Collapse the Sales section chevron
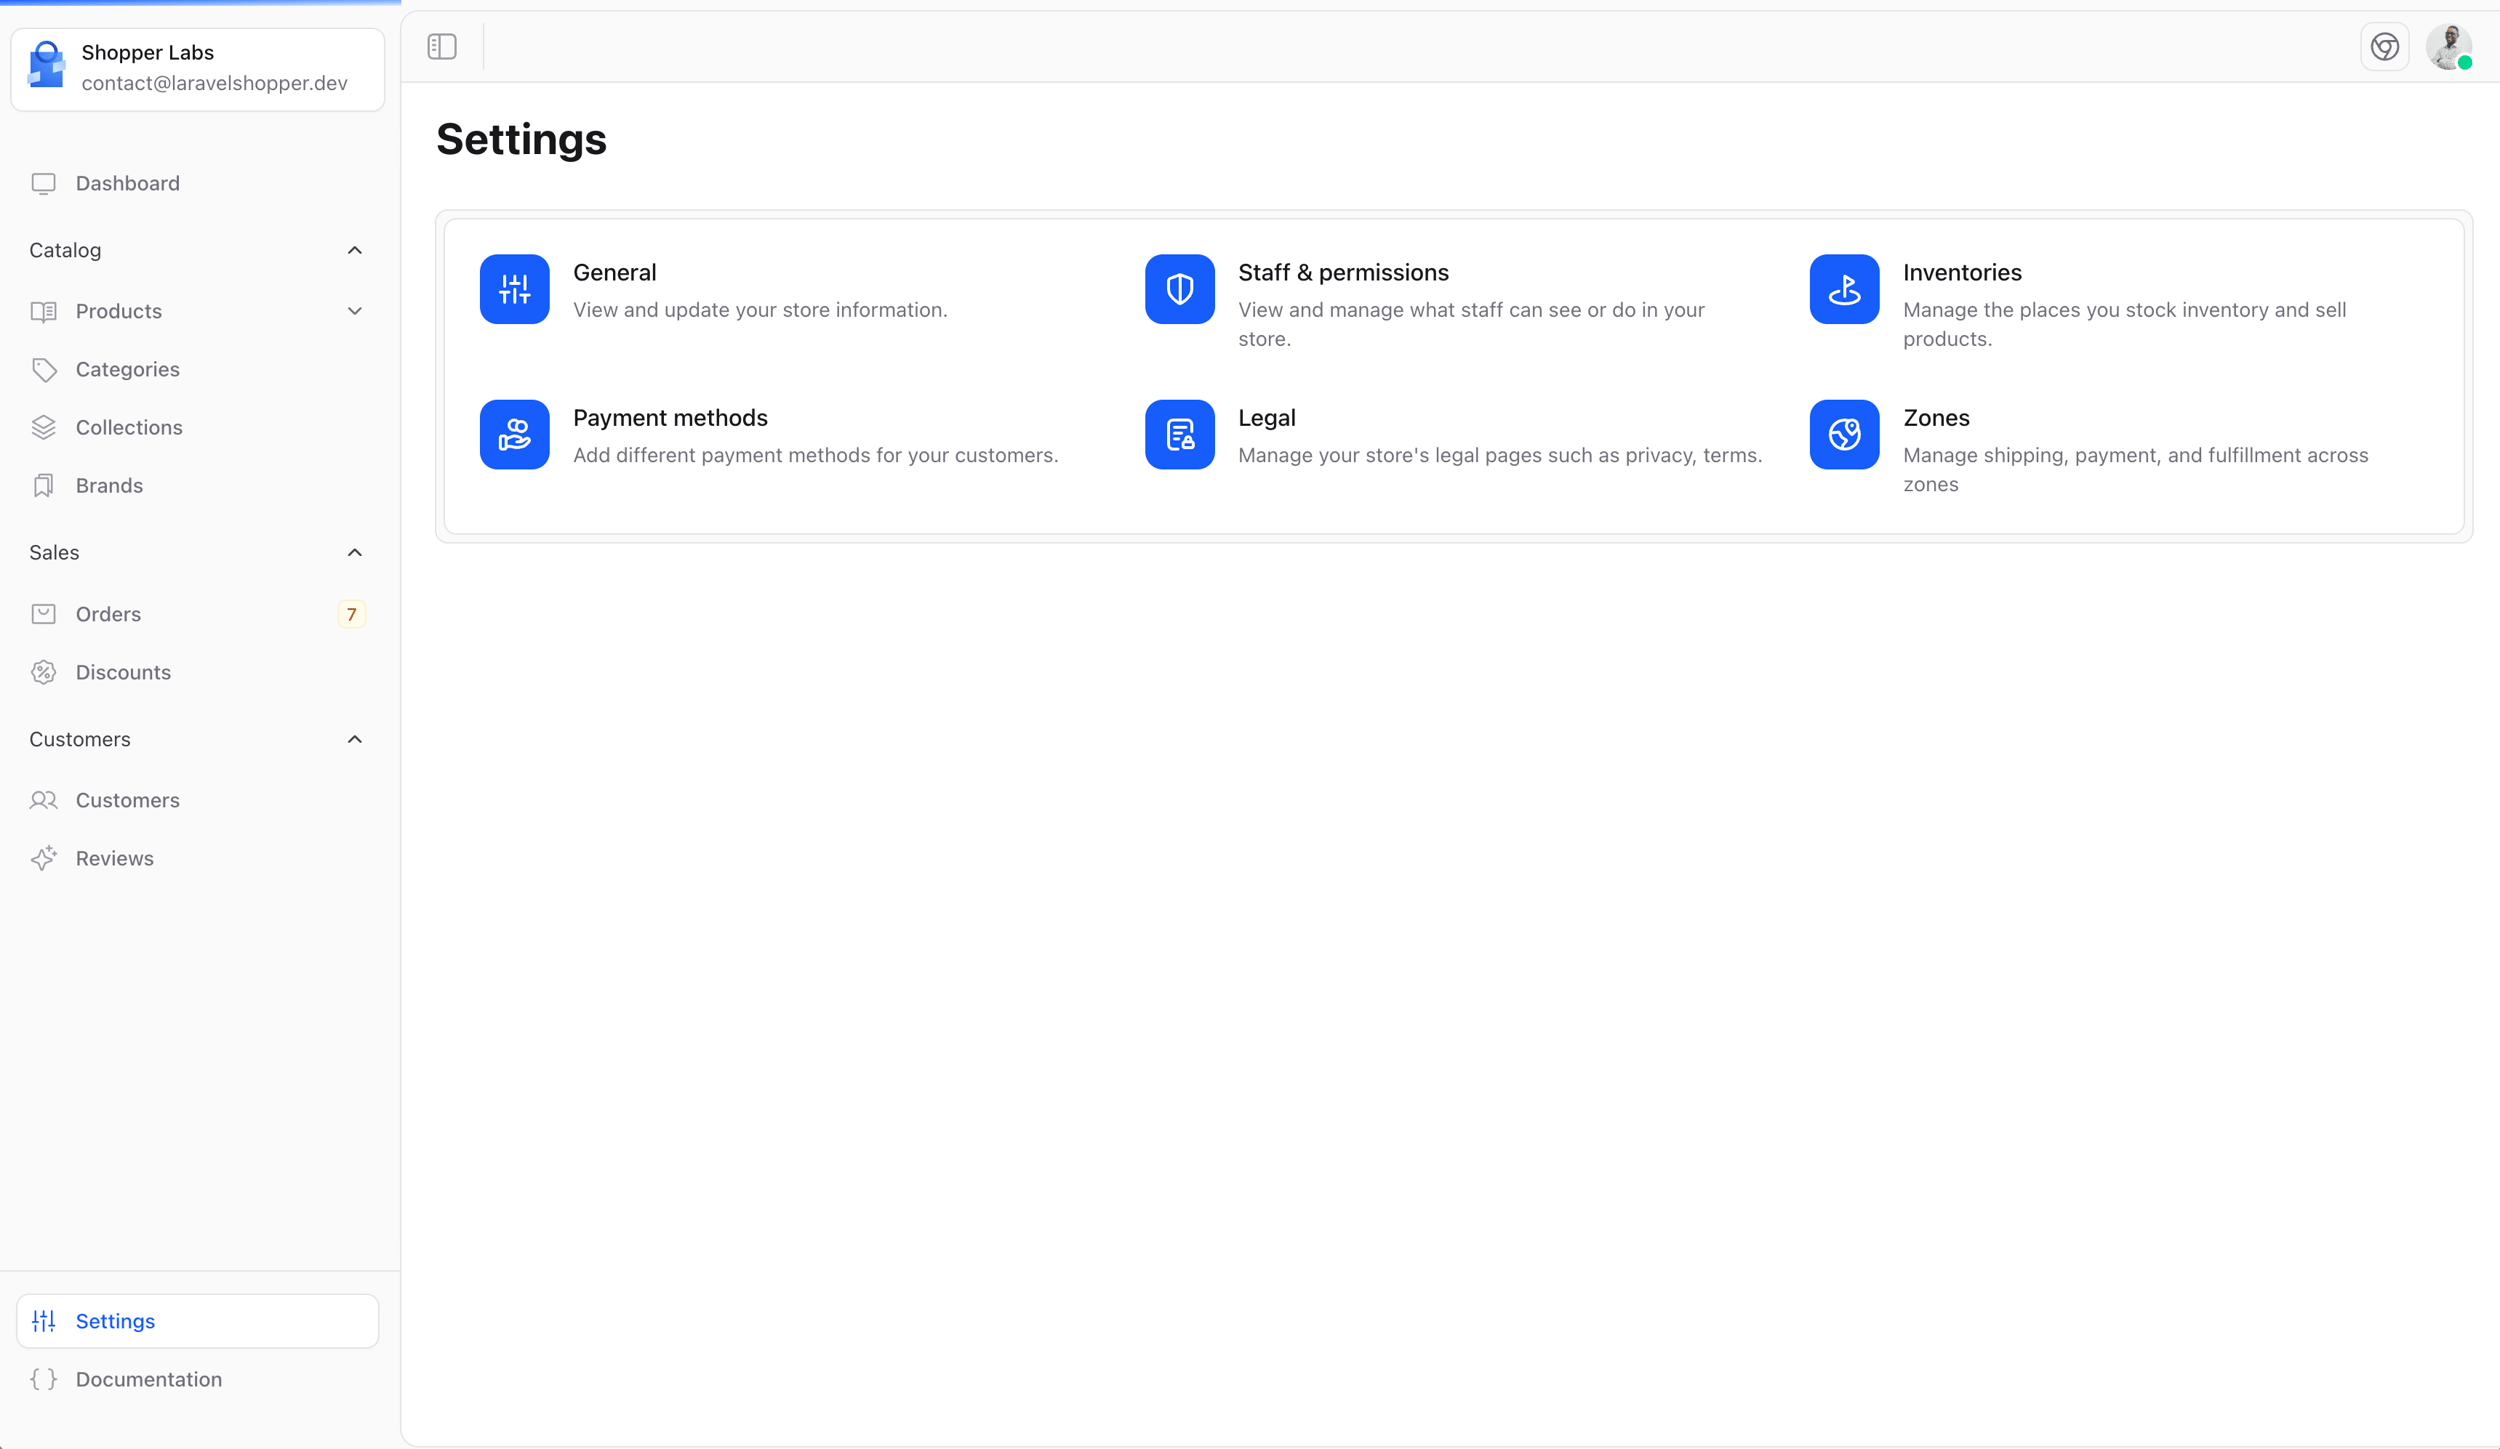 (354, 552)
